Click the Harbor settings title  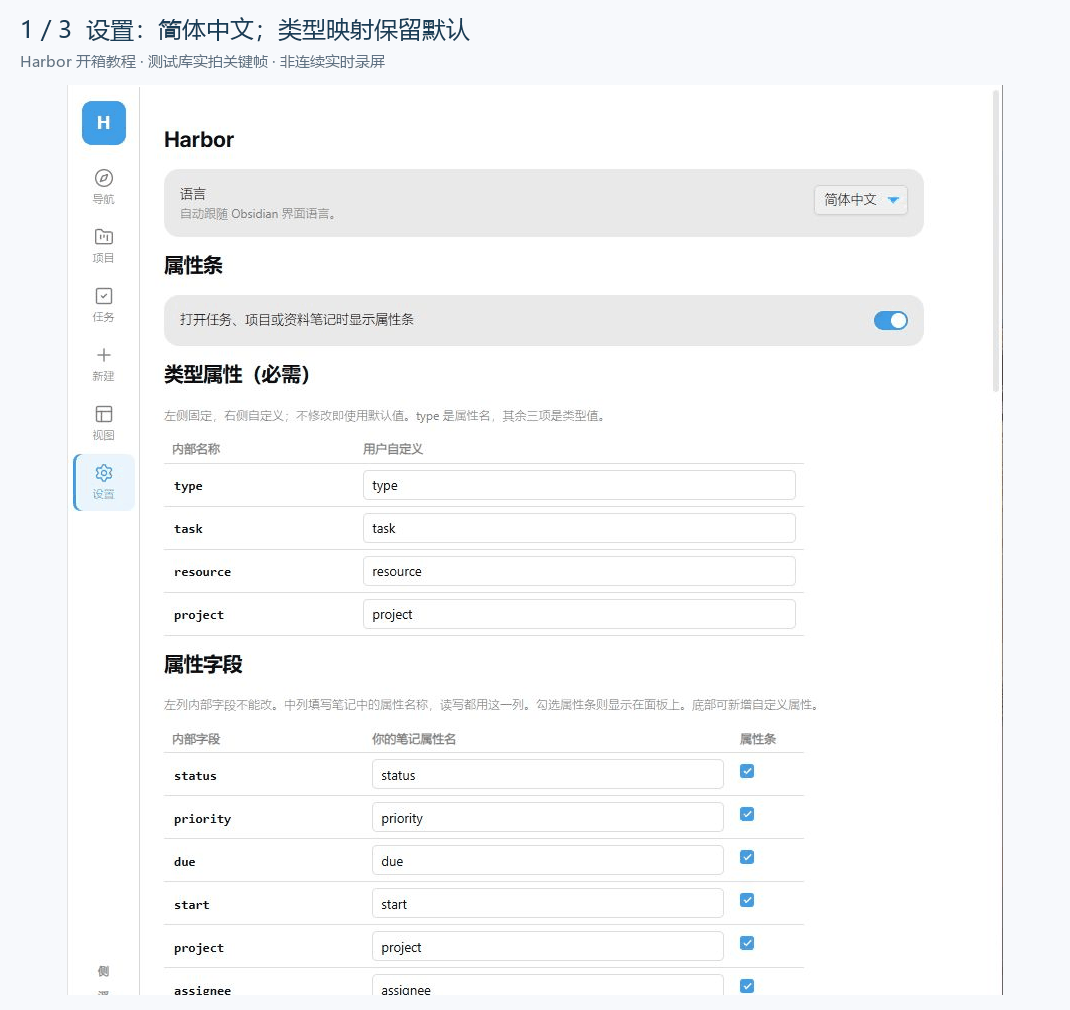point(199,140)
